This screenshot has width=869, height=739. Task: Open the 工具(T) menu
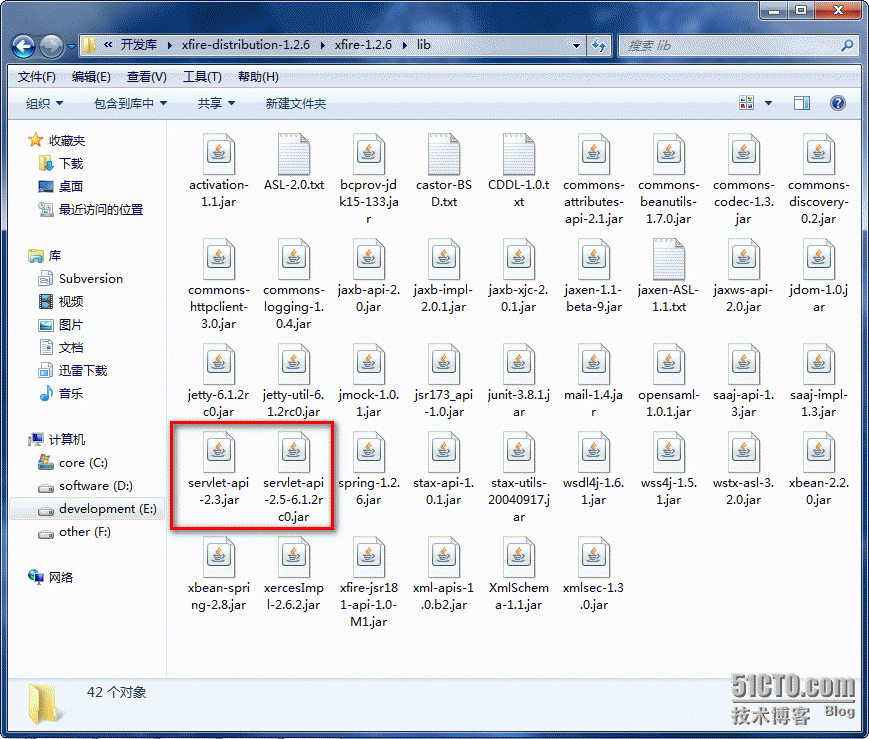pyautogui.click(x=202, y=77)
